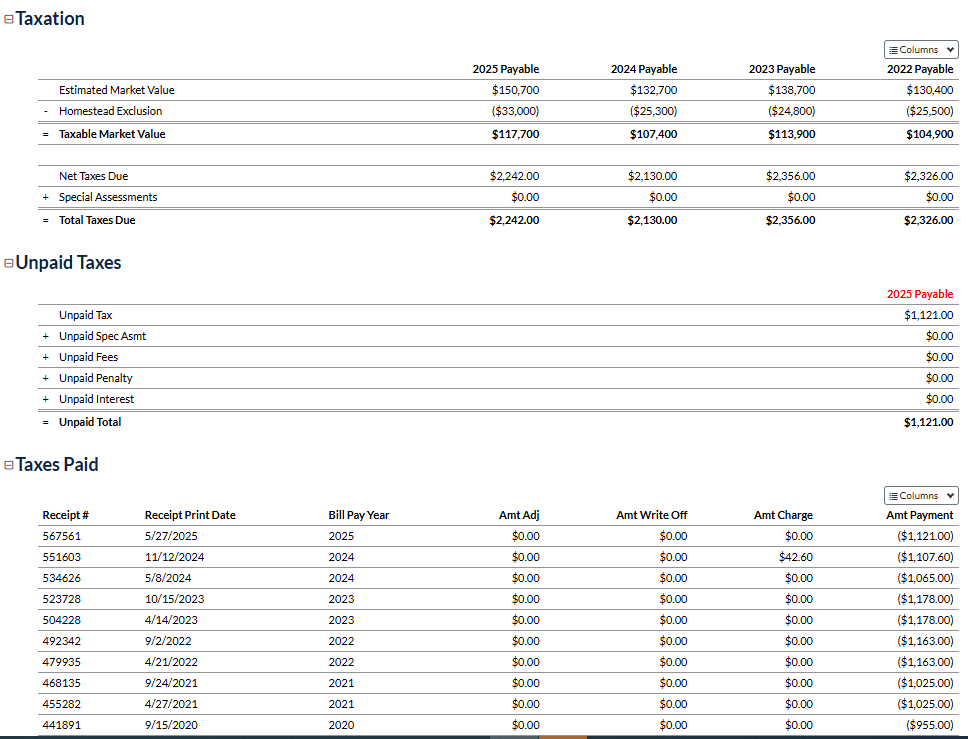
Task: Click the Unpaid Total row label
Action: 90,422
